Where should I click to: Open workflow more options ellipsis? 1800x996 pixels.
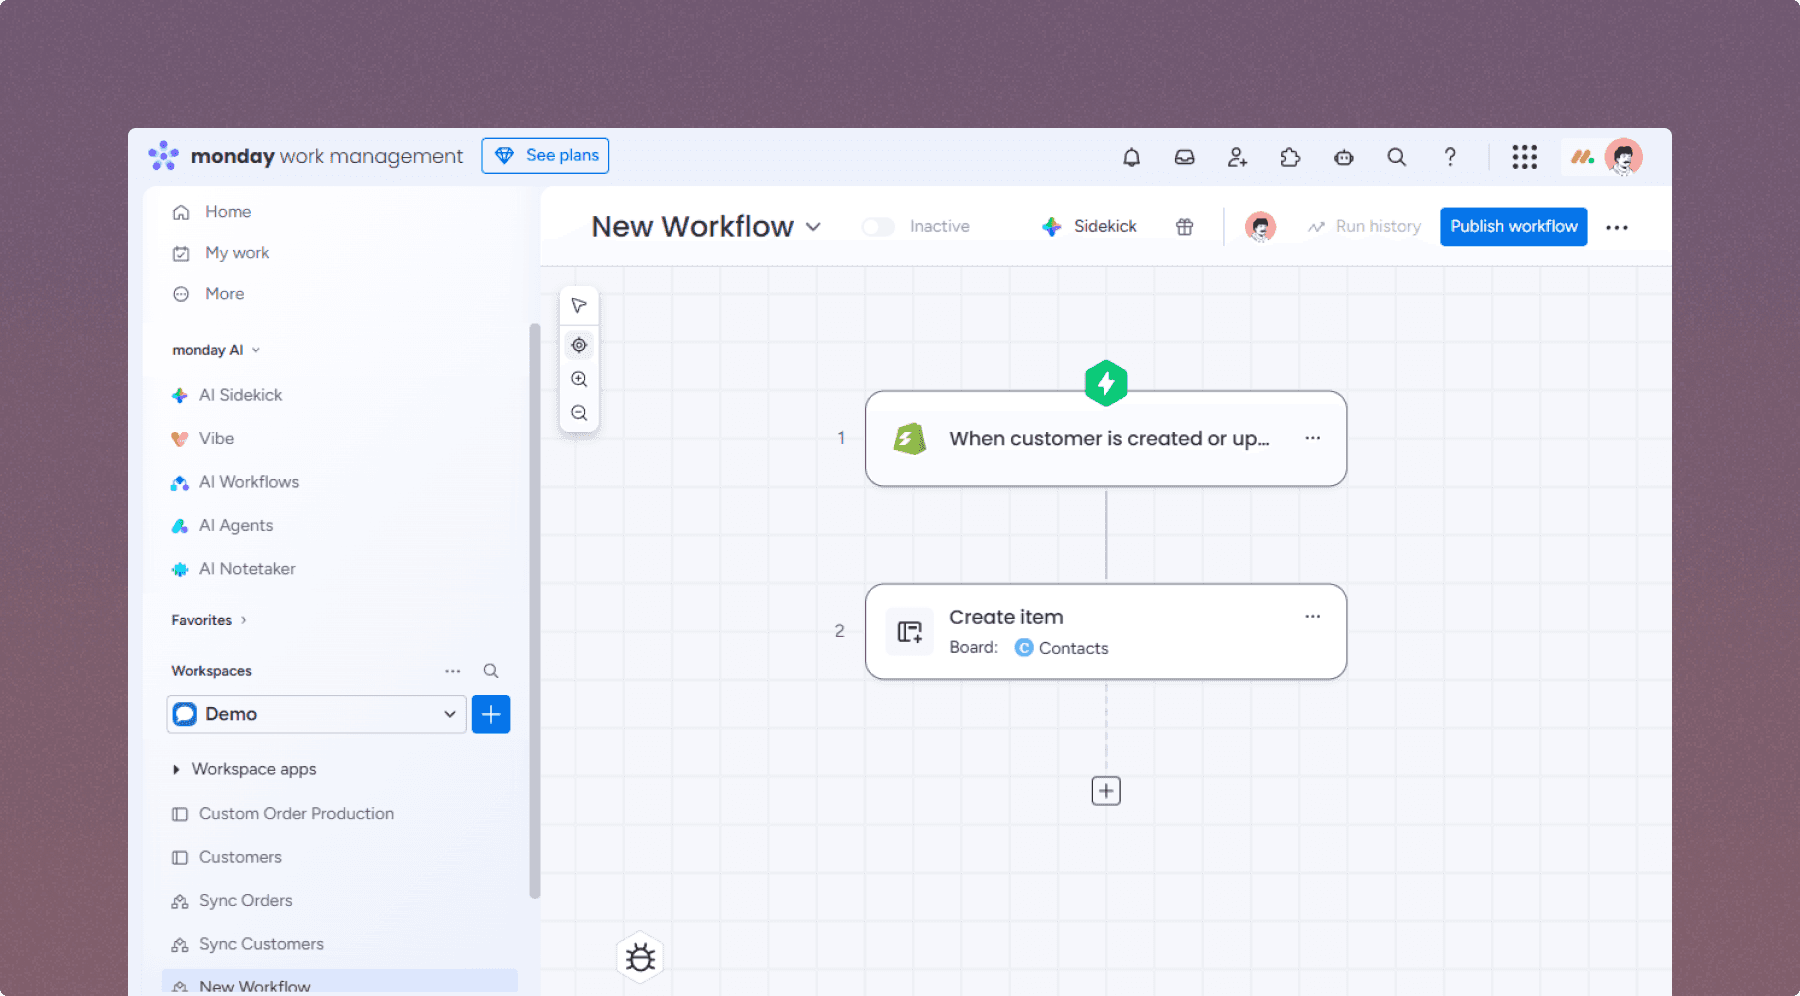coord(1617,227)
